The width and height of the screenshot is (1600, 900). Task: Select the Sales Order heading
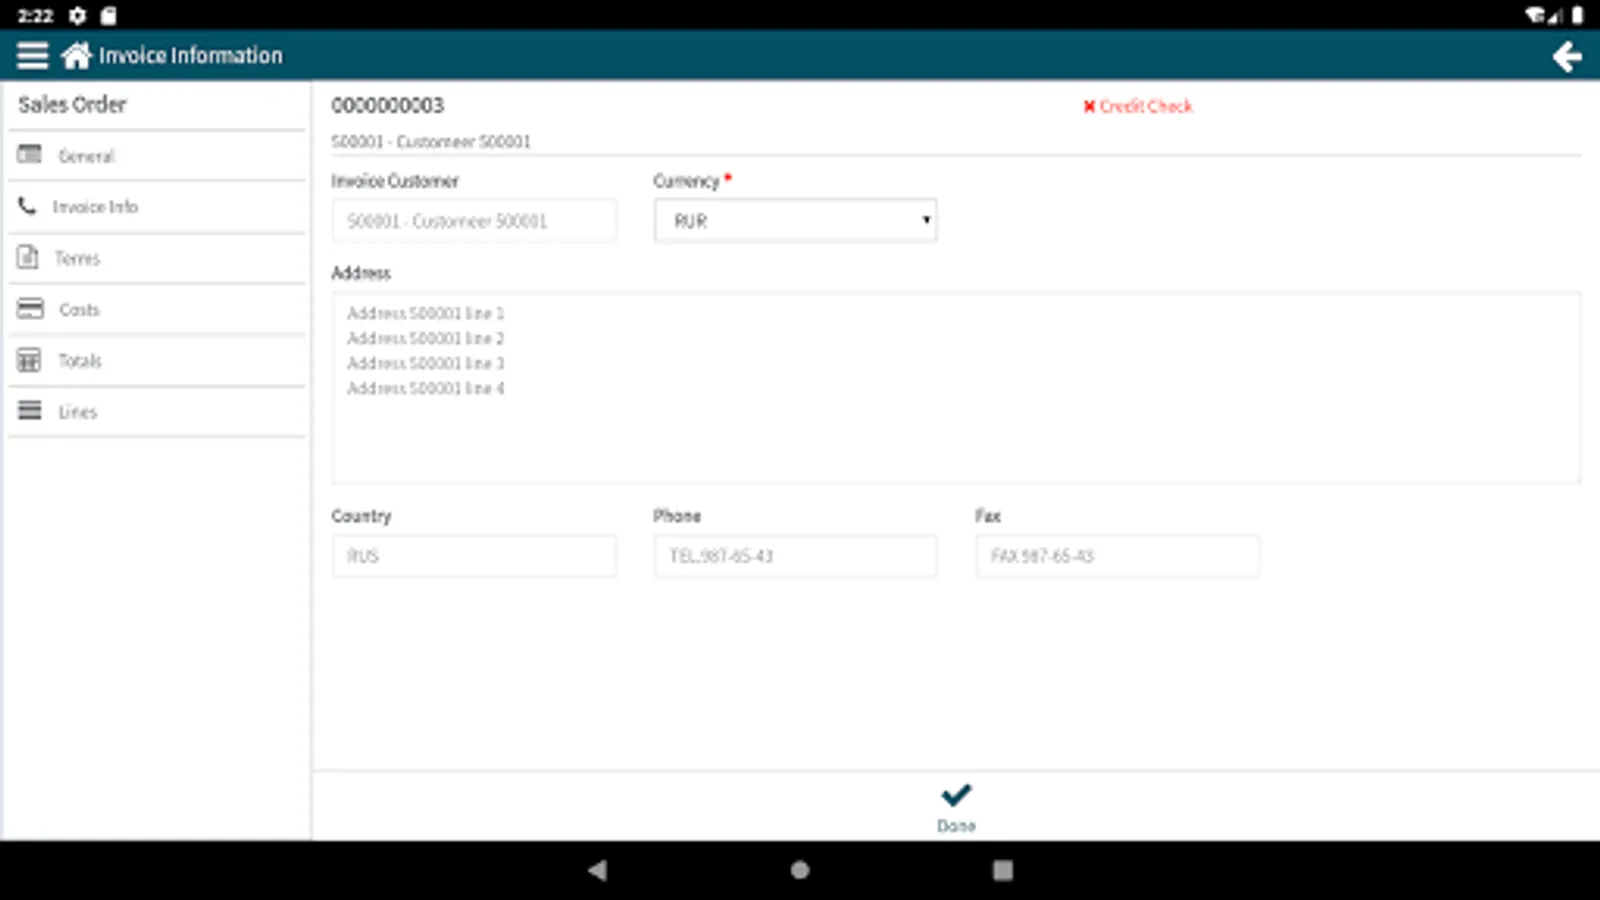point(72,104)
